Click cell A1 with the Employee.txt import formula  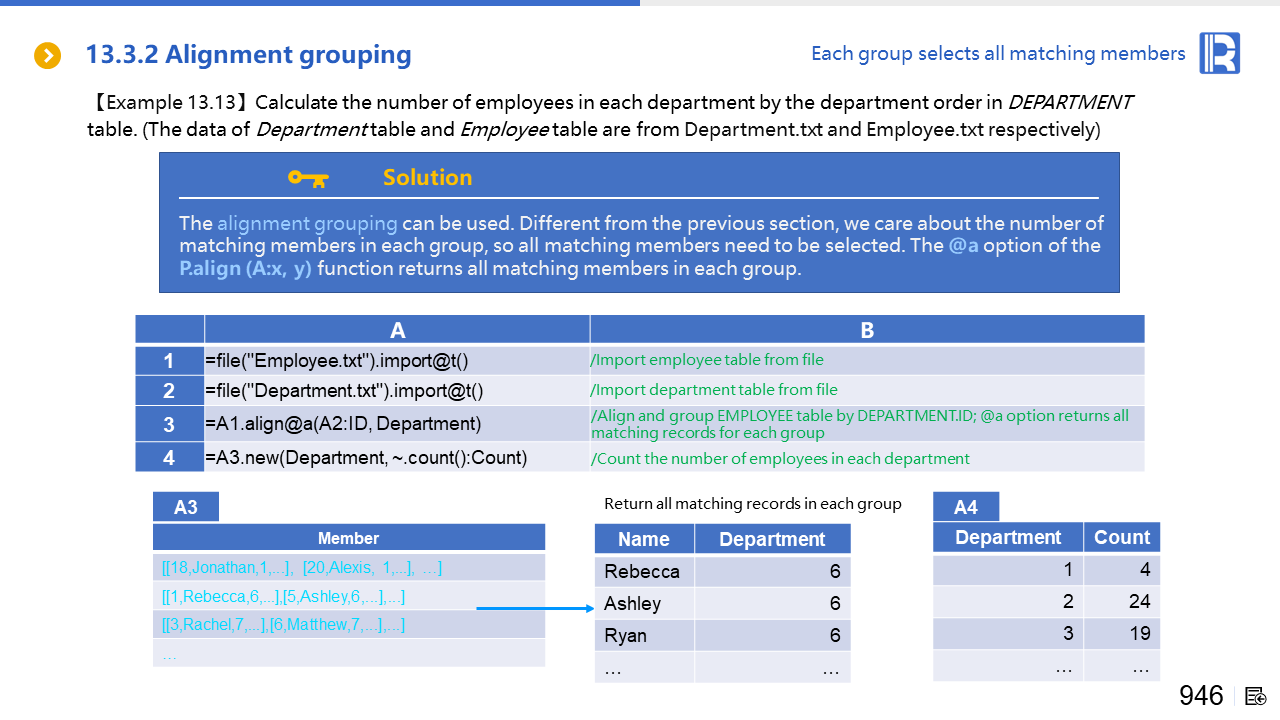336,361
